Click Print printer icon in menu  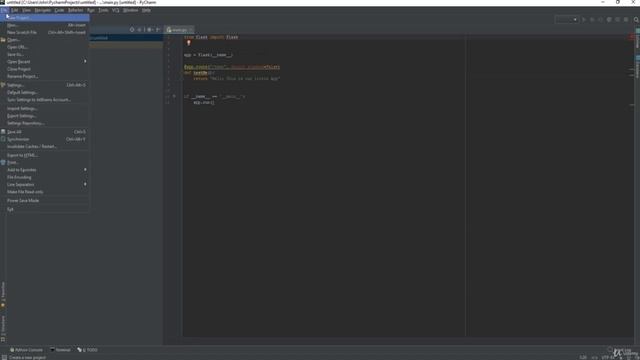tap(3, 162)
